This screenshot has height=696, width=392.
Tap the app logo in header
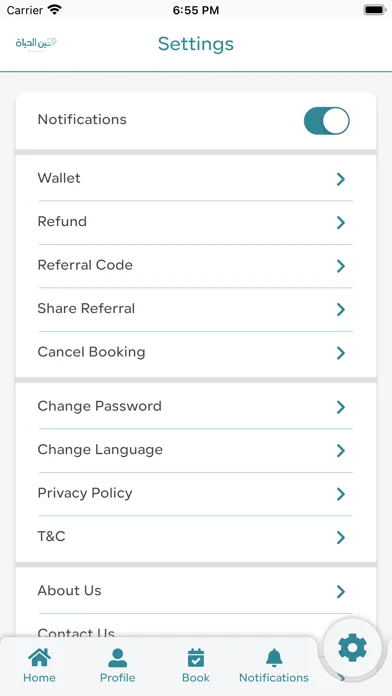(x=36, y=44)
